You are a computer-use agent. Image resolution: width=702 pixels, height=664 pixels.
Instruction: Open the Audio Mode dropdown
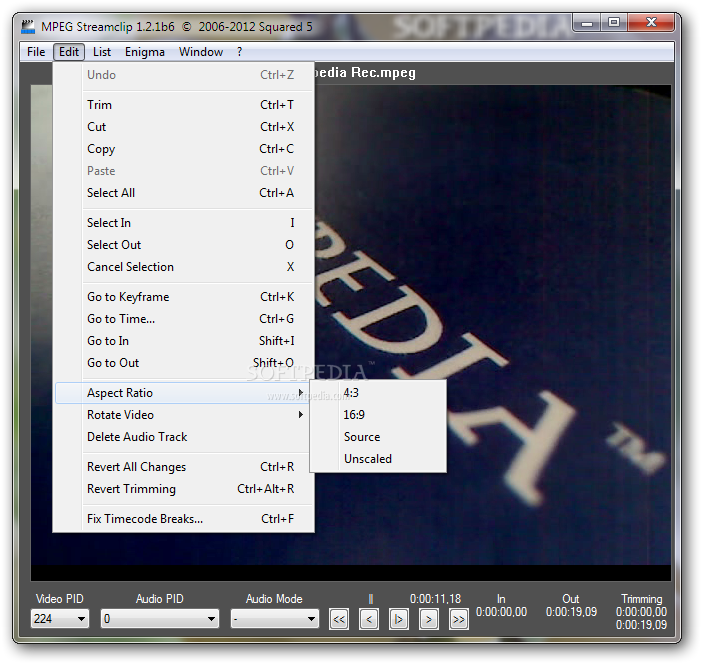tap(275, 619)
